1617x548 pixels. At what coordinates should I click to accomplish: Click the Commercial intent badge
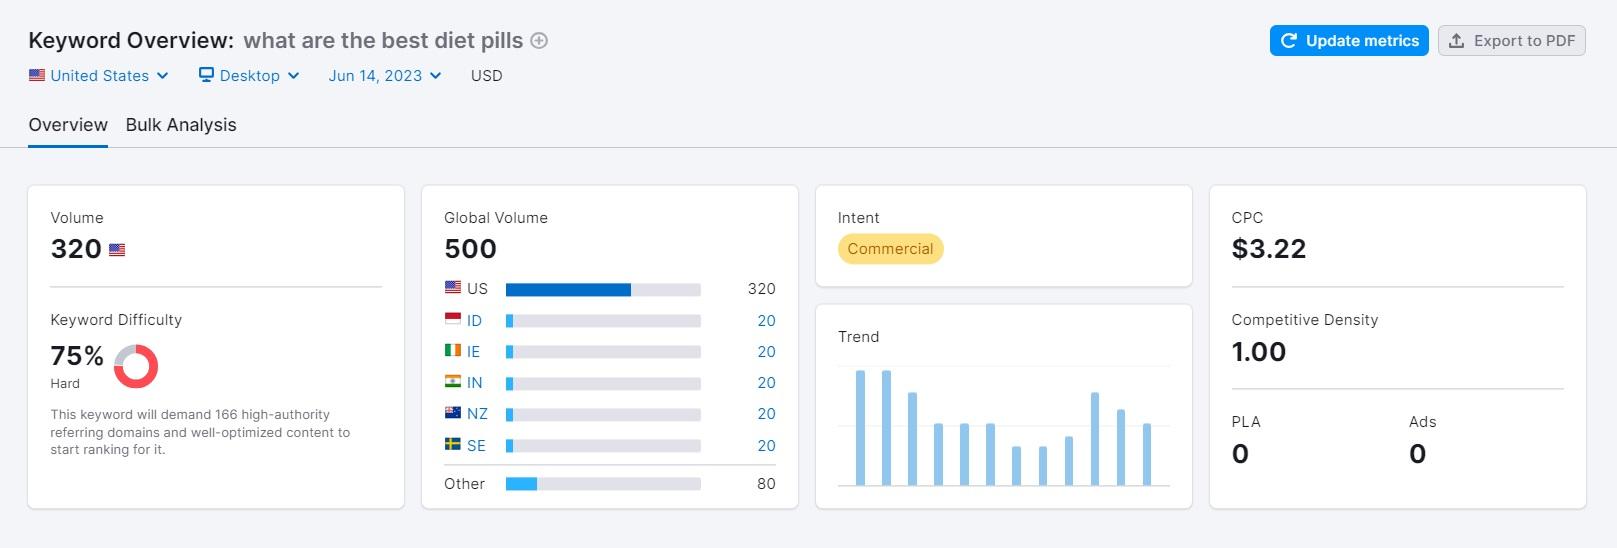tap(890, 249)
